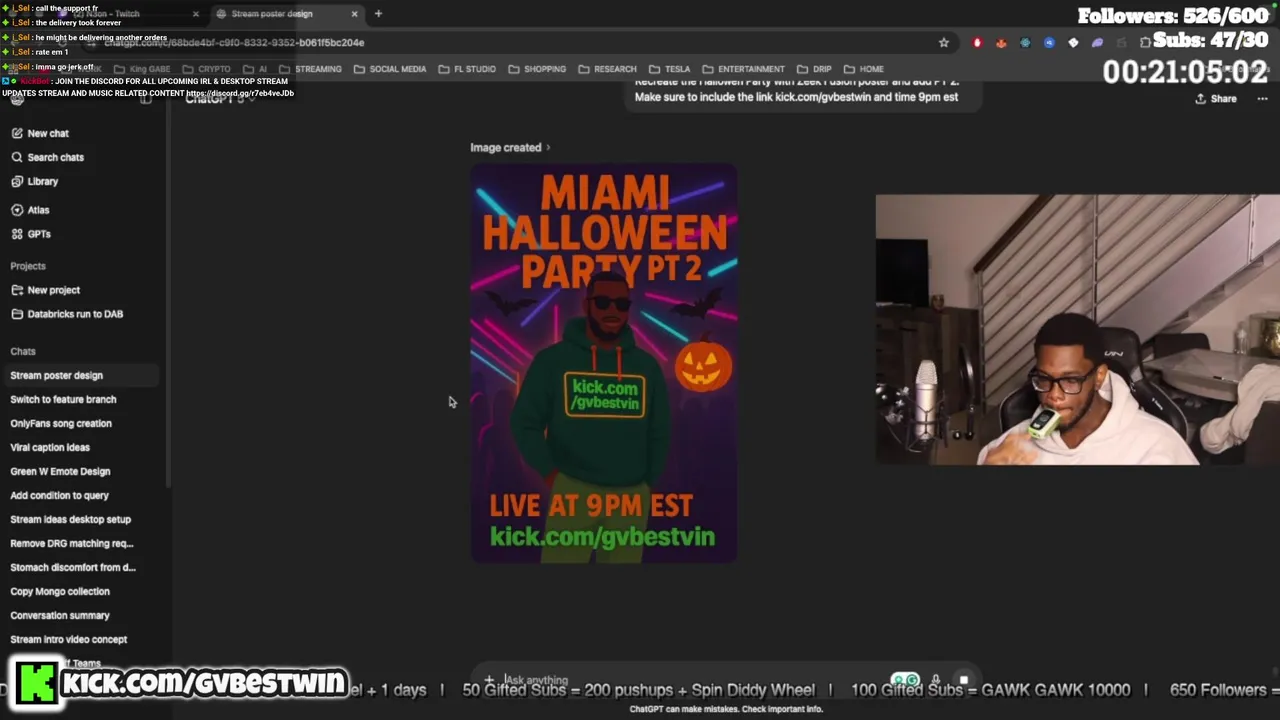
Task: Open the ENTERTAINMENT bookmarks folder
Action: coord(743,69)
